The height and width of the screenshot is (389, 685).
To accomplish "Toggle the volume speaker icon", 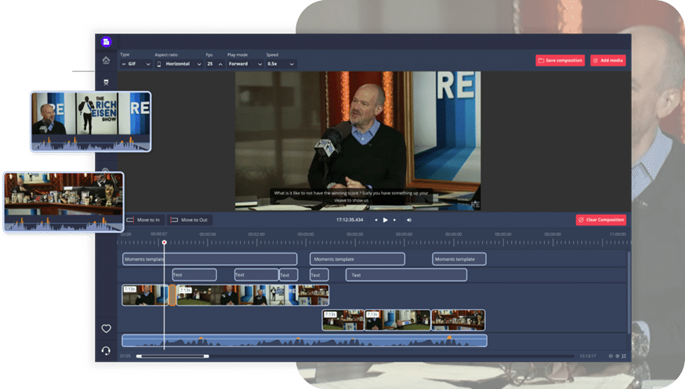I will pos(409,220).
